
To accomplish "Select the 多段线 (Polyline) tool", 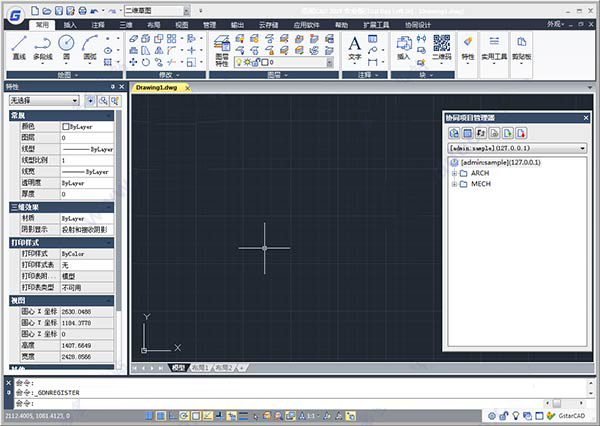I will pyautogui.click(x=43, y=46).
